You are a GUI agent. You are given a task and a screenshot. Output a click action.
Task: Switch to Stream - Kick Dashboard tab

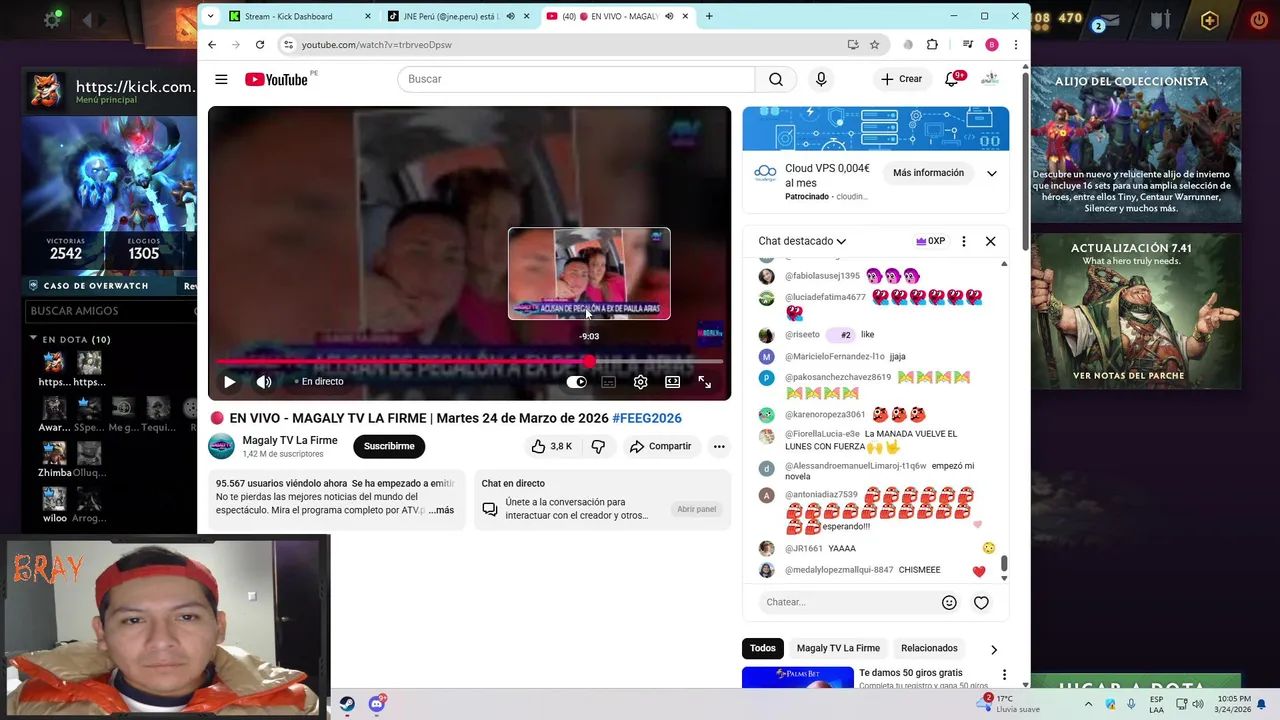(x=300, y=16)
